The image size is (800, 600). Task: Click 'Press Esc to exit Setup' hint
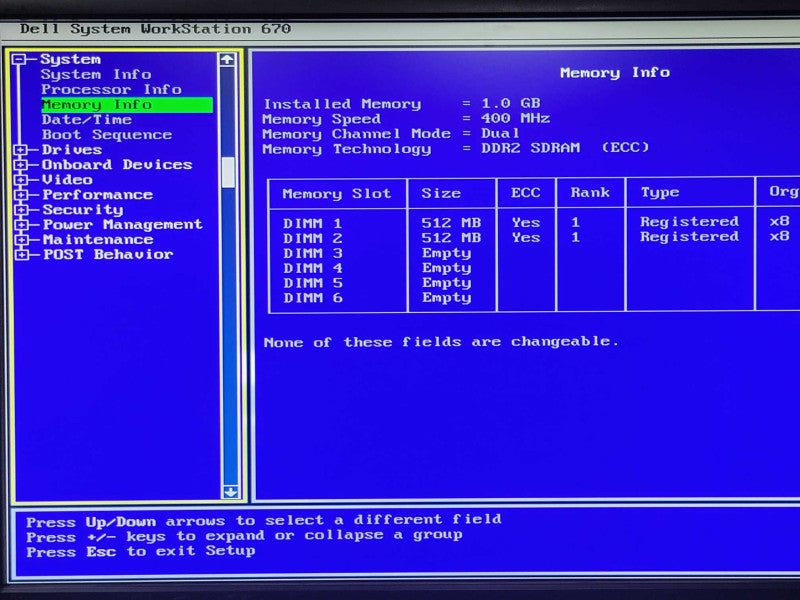[141, 552]
